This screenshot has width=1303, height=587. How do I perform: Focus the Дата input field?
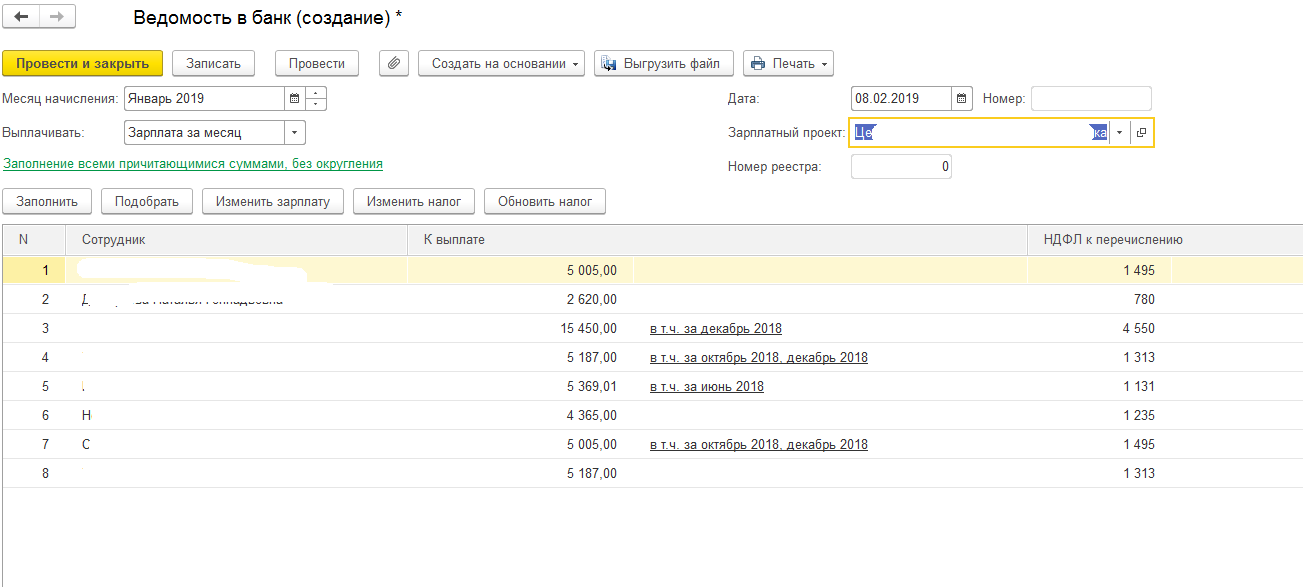901,99
